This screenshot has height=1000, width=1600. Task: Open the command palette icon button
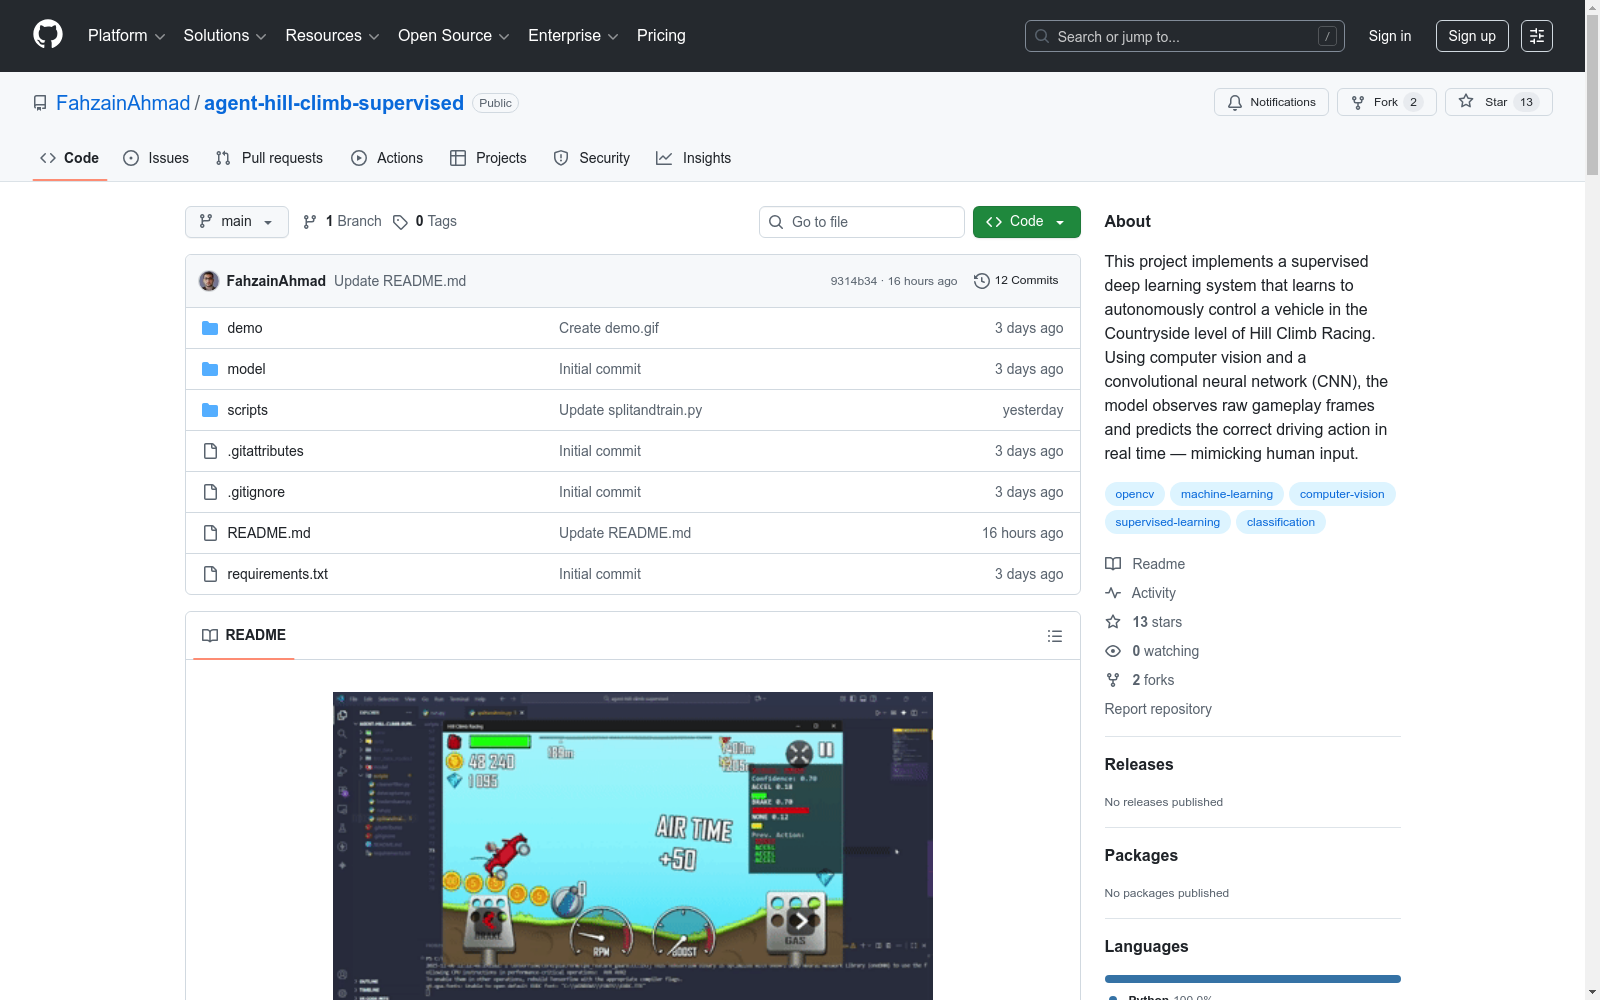pos(1536,36)
